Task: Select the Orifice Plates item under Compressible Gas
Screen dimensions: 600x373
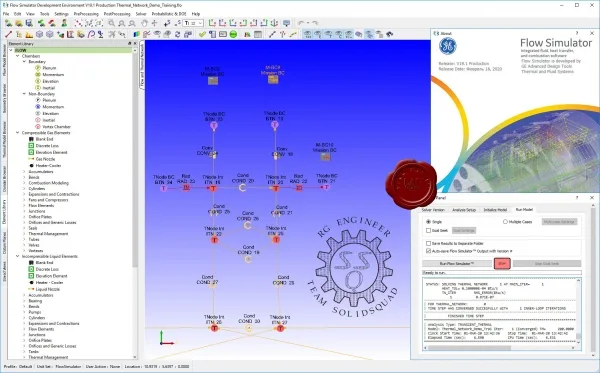Action: [x=40, y=217]
